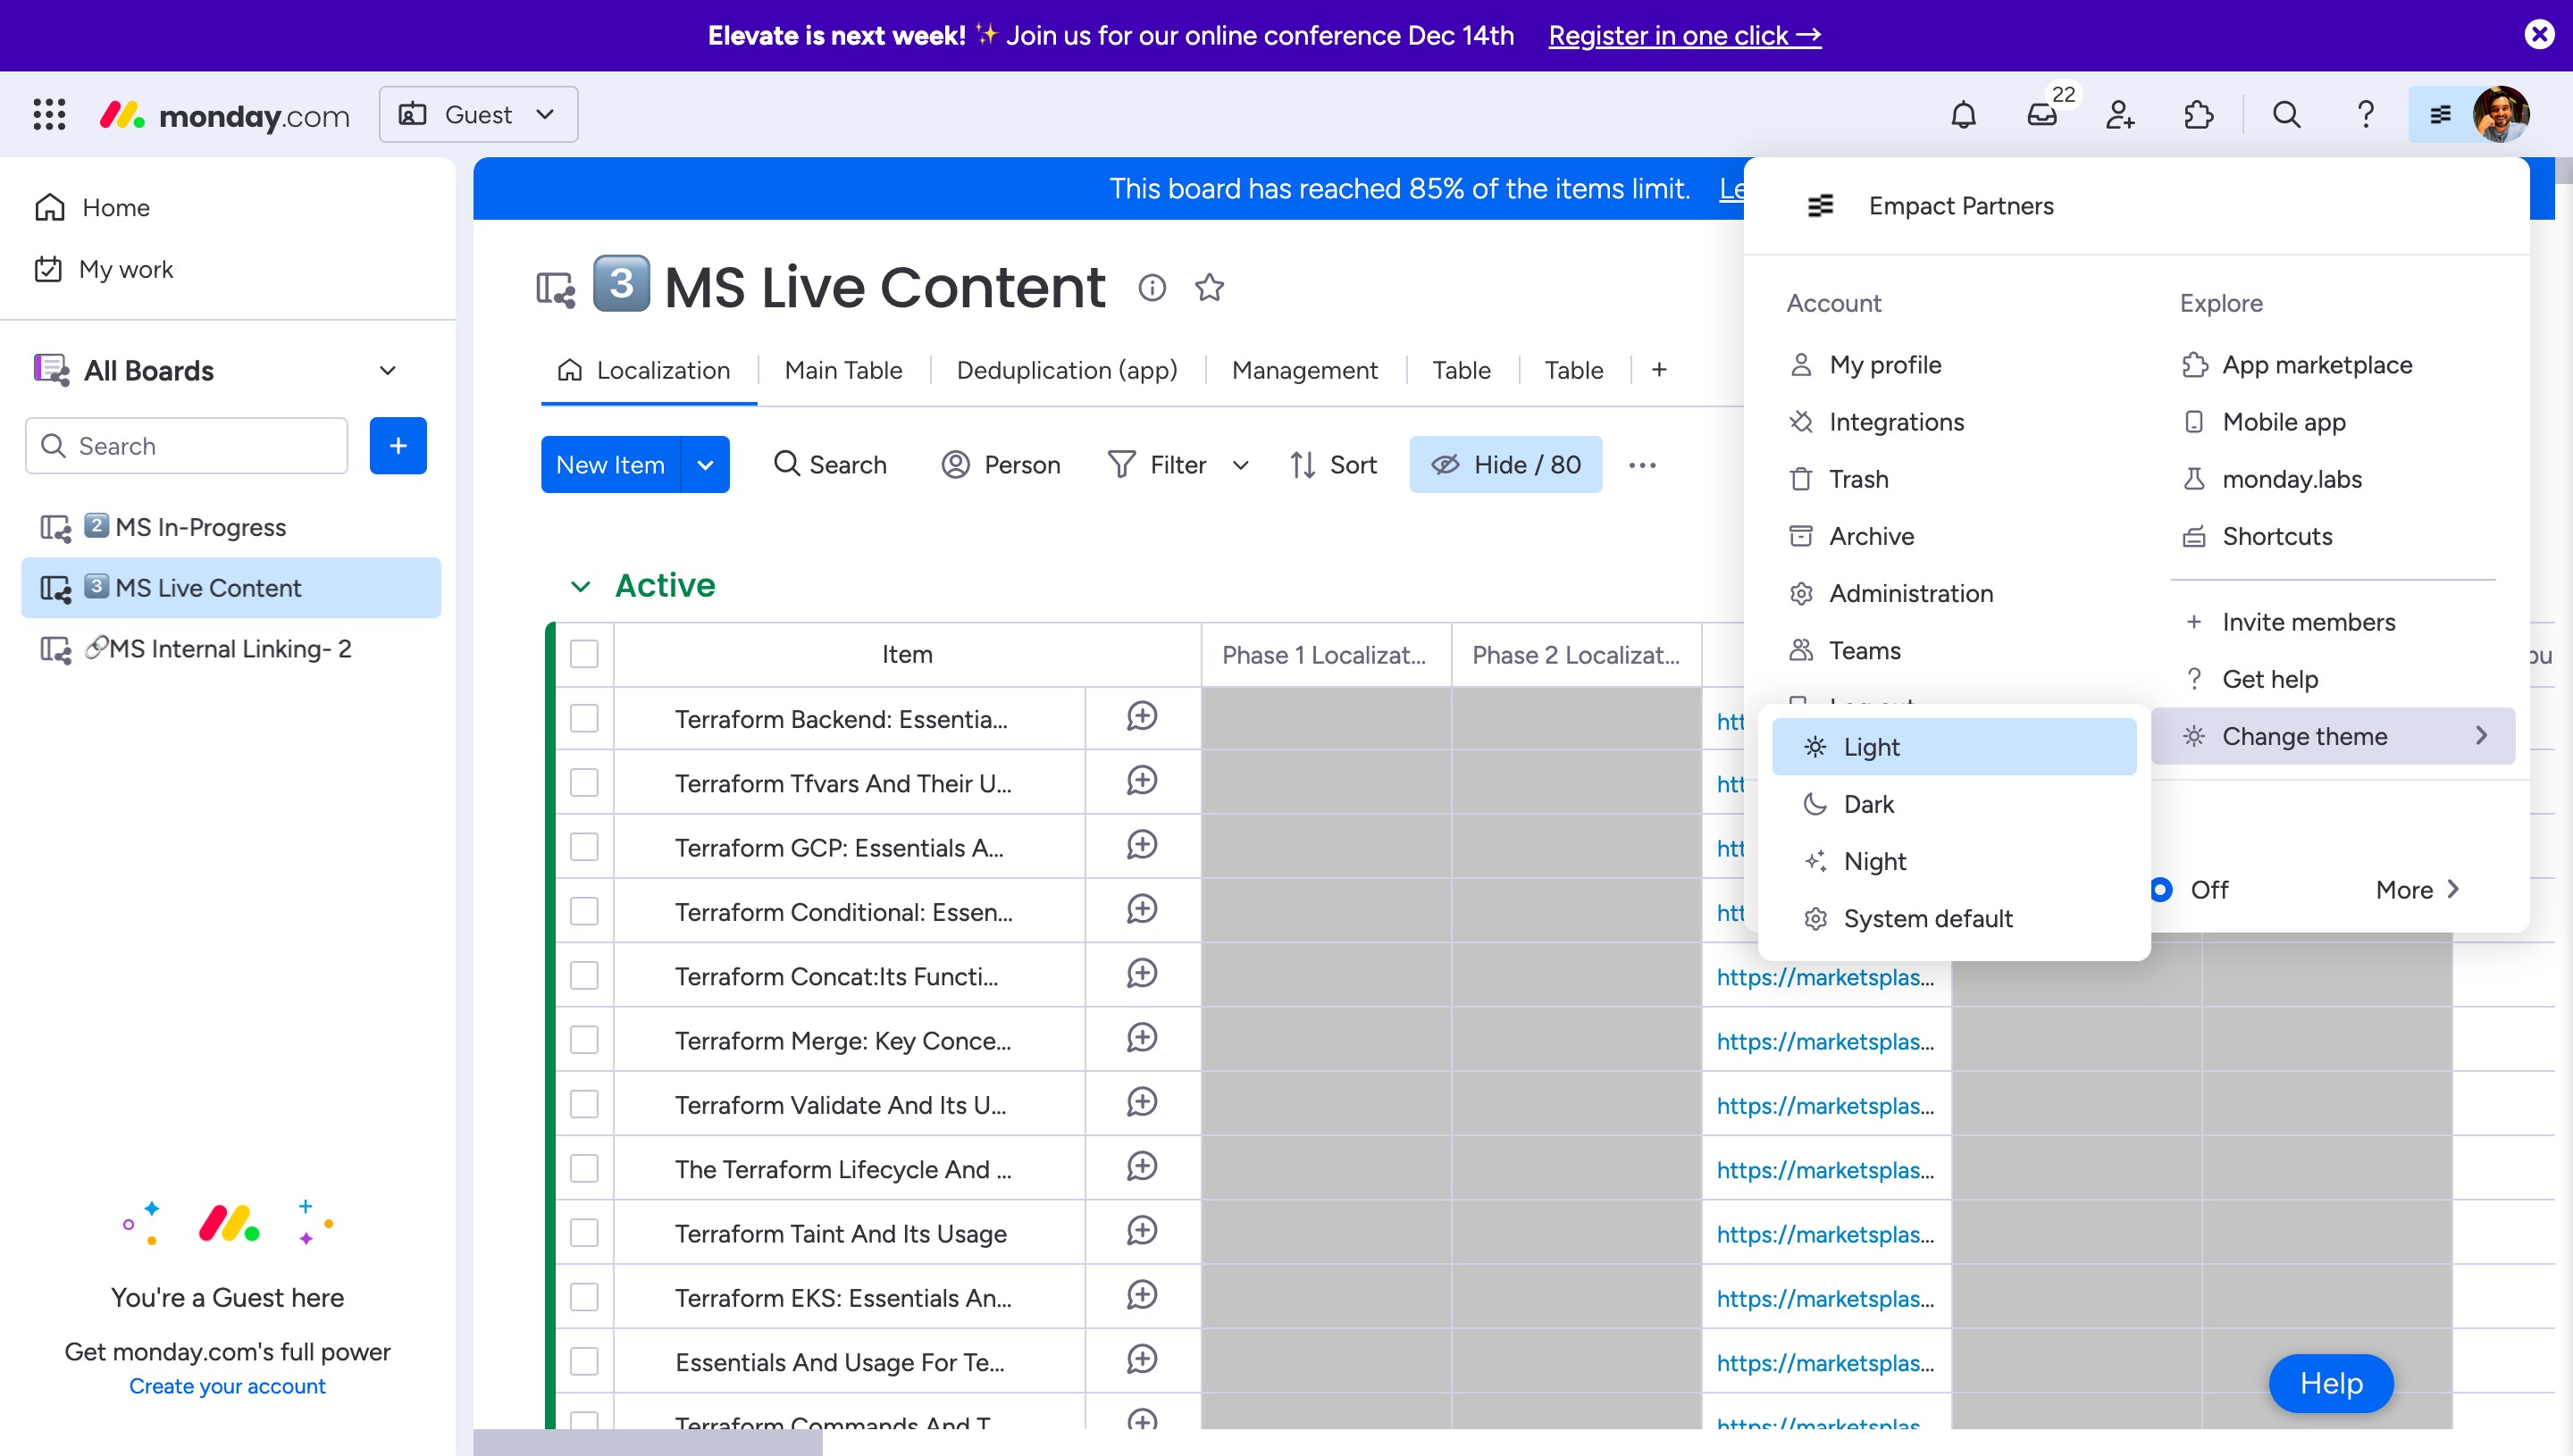This screenshot has width=2573, height=1456.
Task: Open conversation for Terraform Backend item
Action: pos(1141,717)
